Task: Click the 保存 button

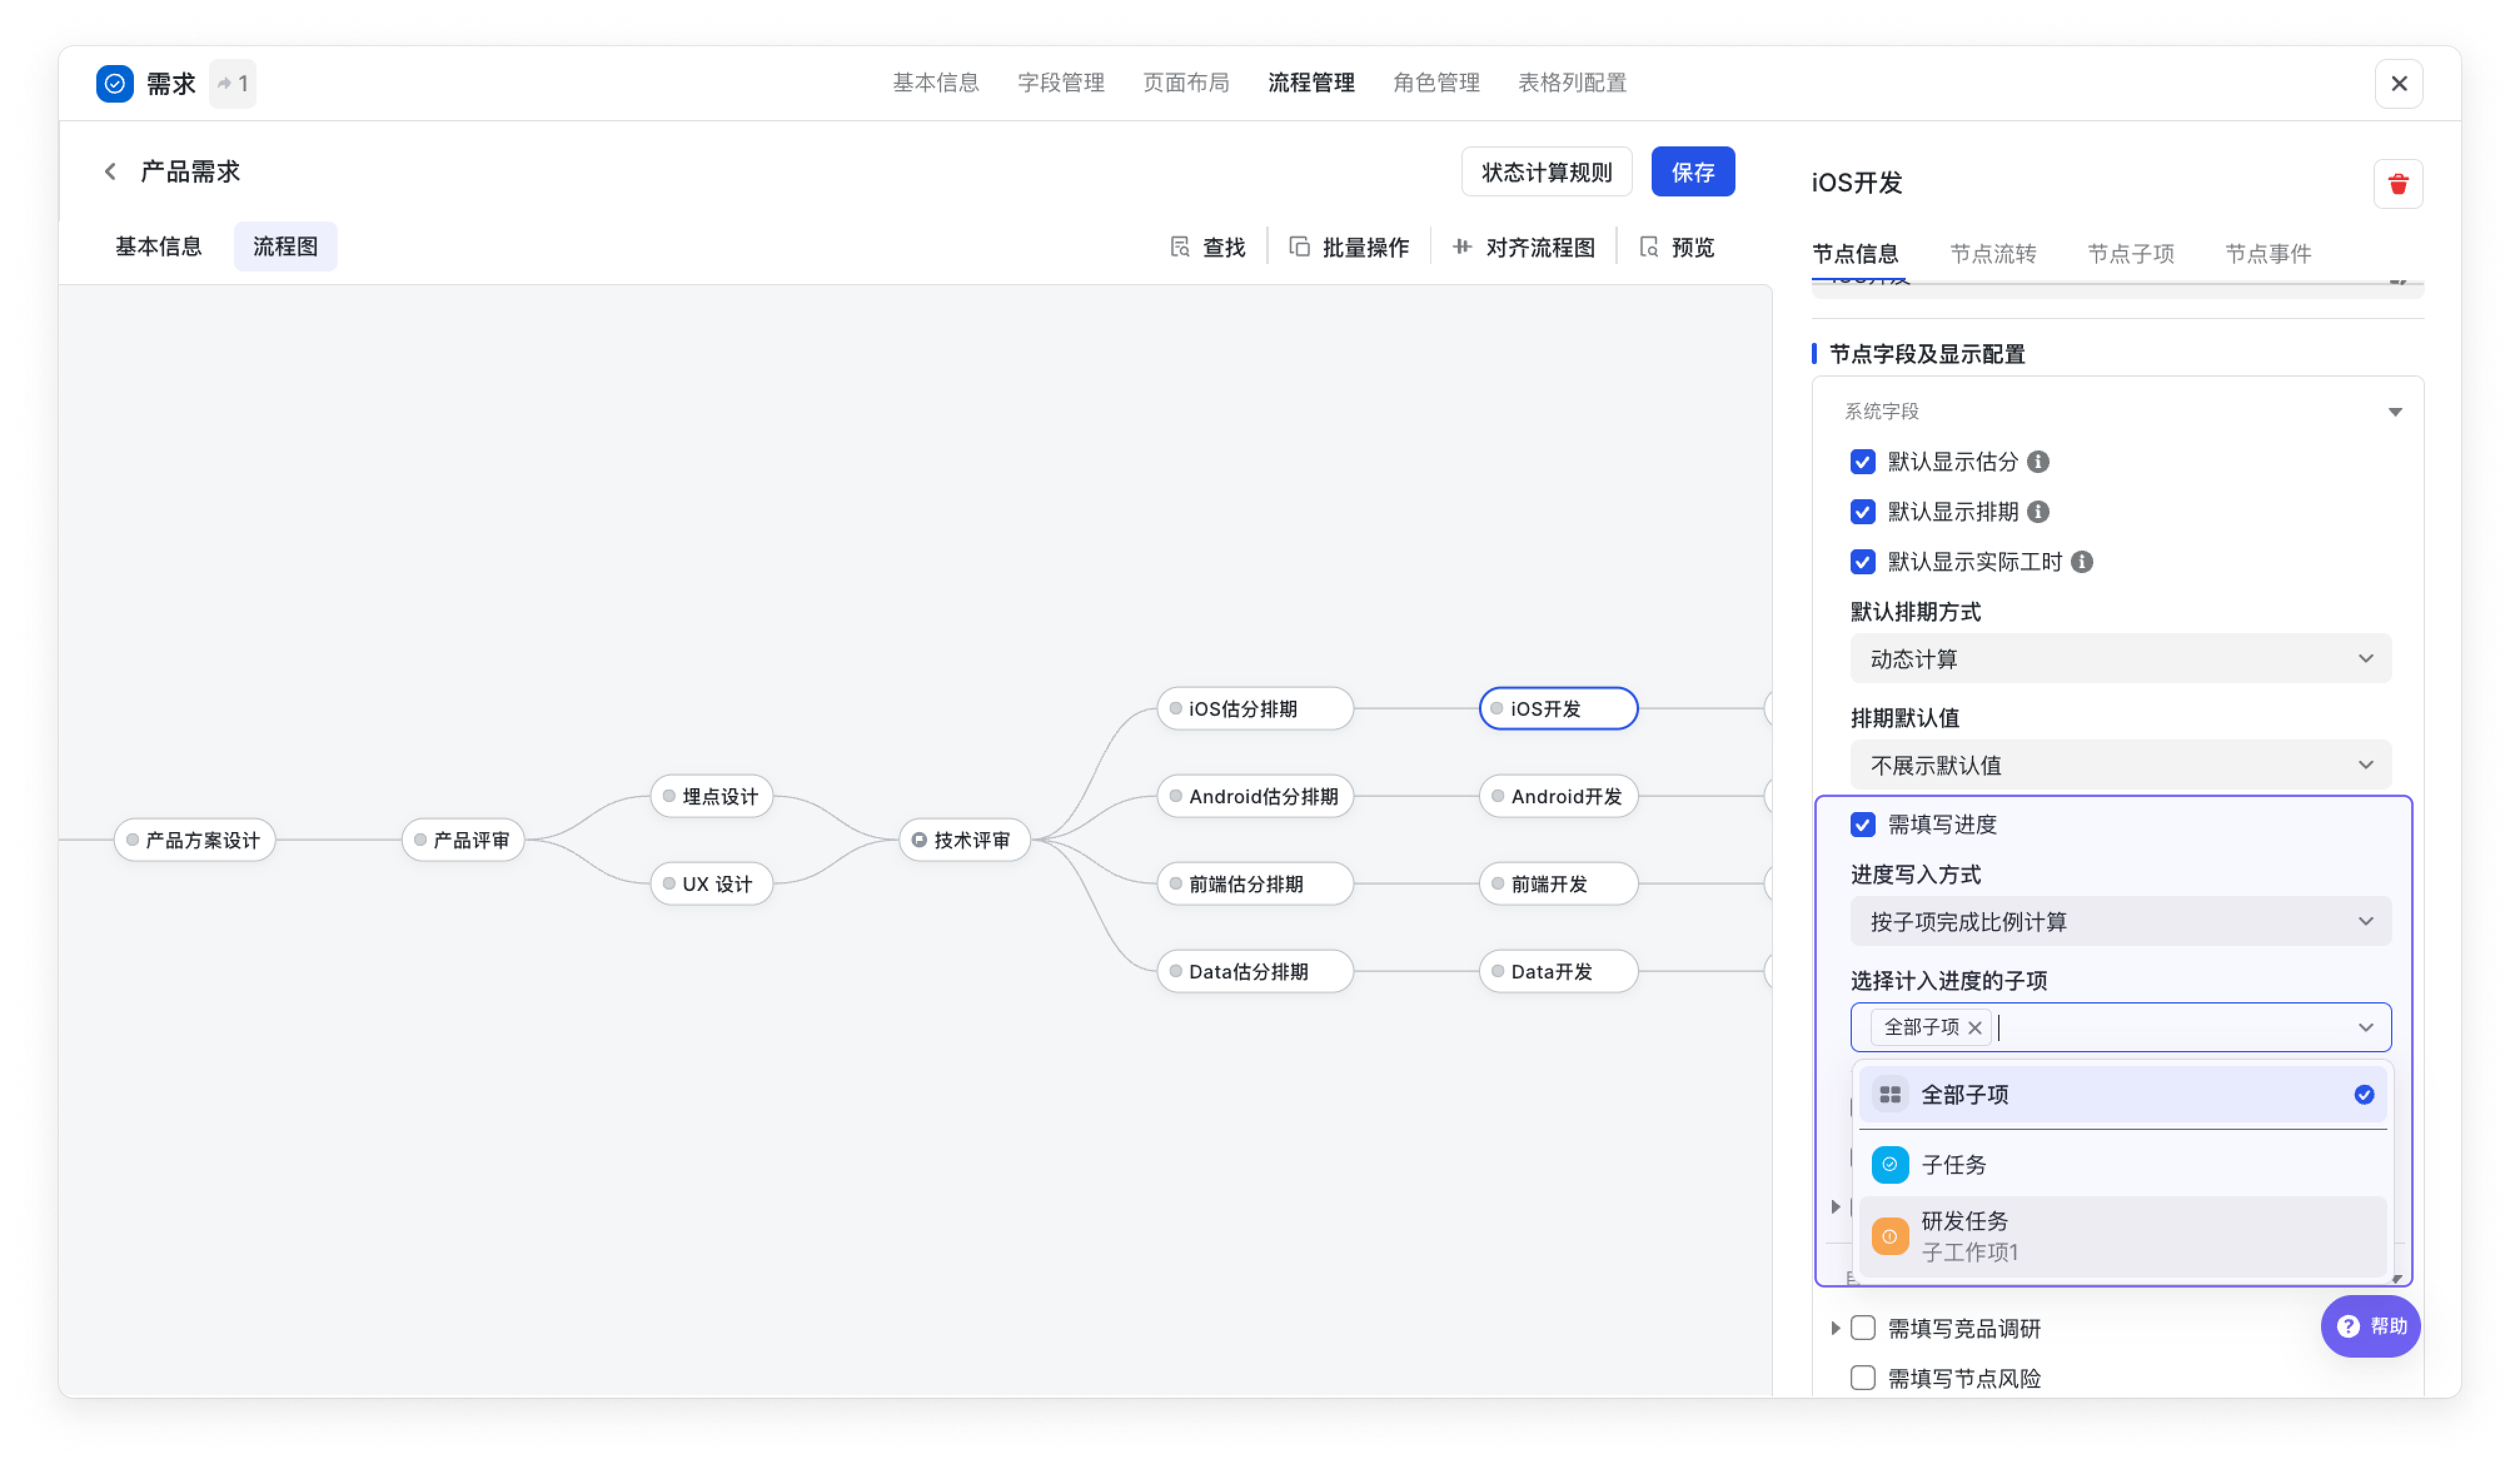Action: coord(1692,172)
